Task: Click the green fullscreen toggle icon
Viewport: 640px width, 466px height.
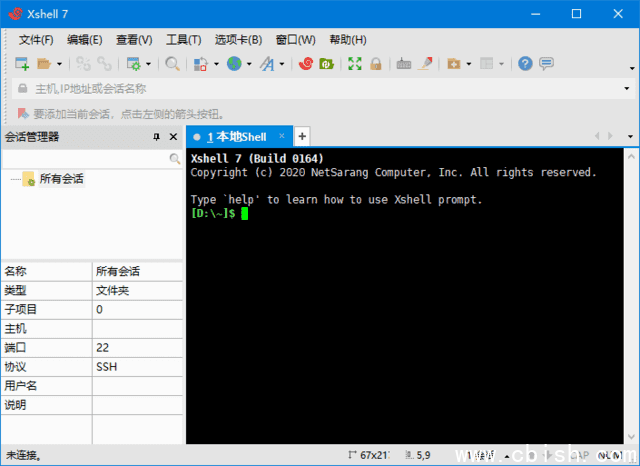Action: tap(355, 64)
